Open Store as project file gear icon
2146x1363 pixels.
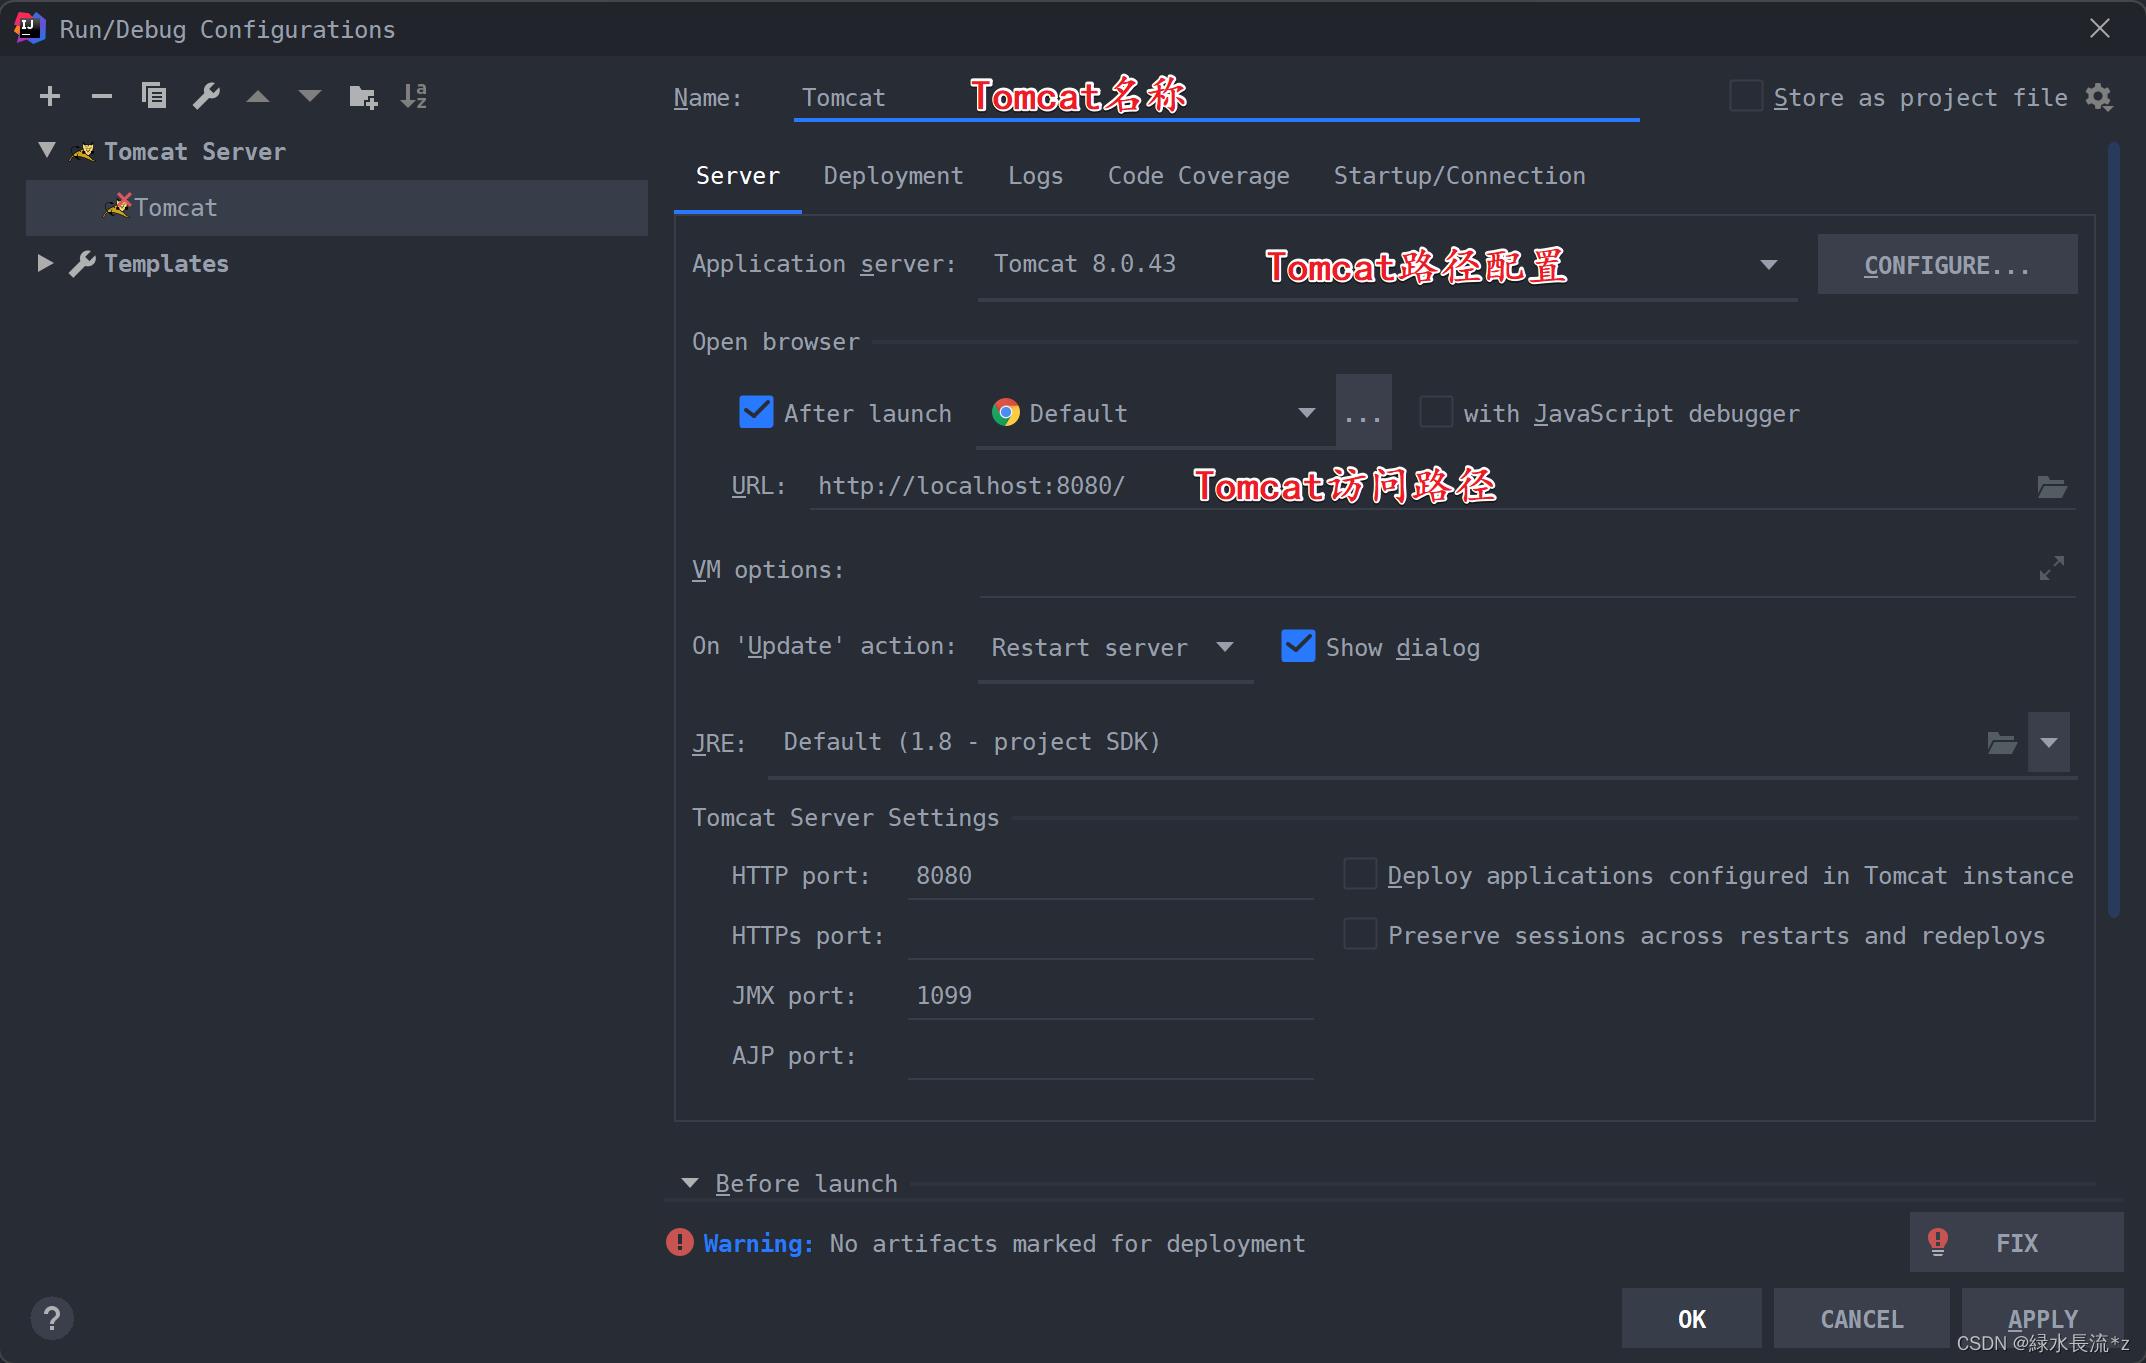coord(2099,97)
